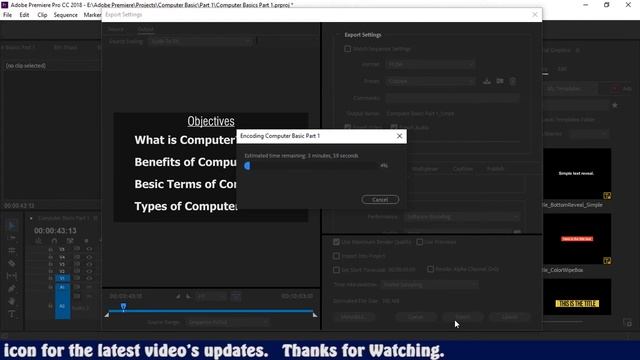The image size is (640, 360).
Task: Click the V1 track target button
Action: click(62, 278)
